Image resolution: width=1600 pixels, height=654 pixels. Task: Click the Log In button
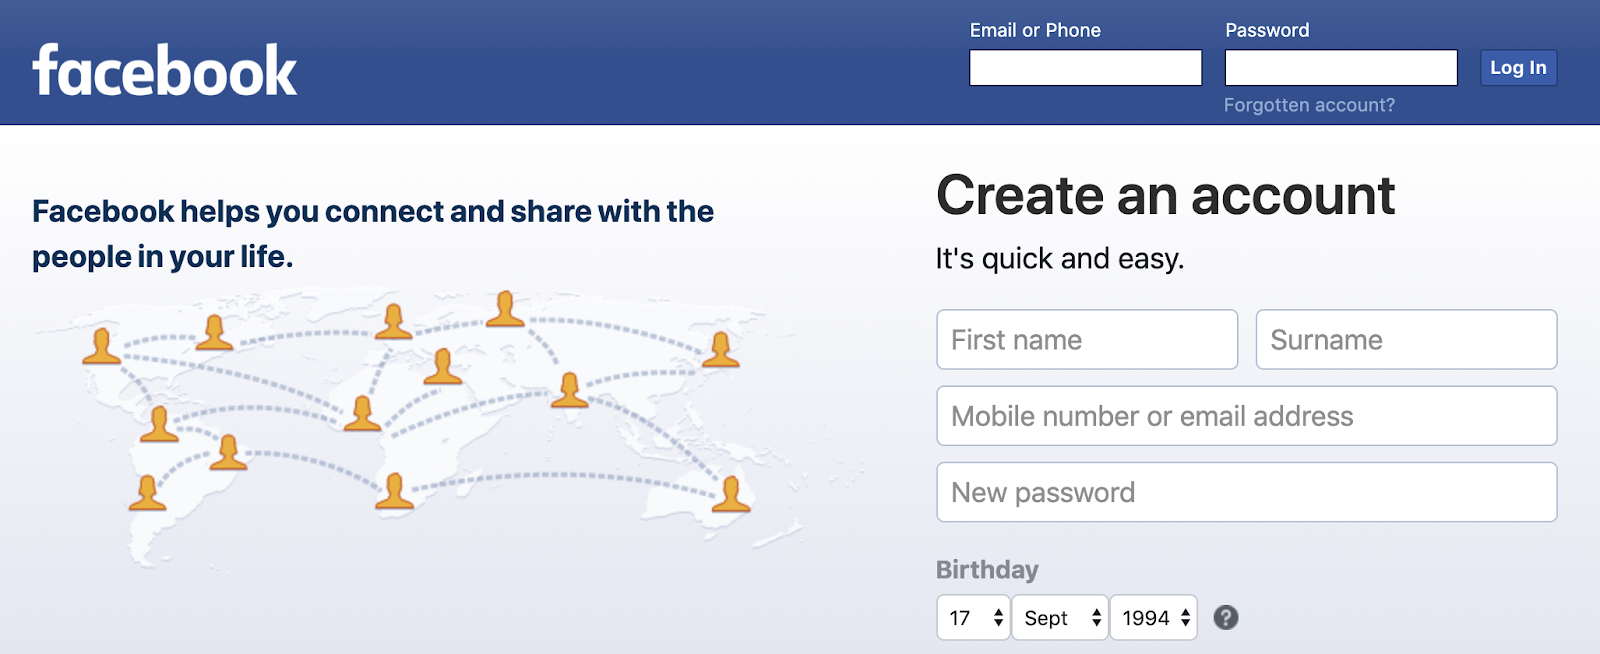point(1518,68)
